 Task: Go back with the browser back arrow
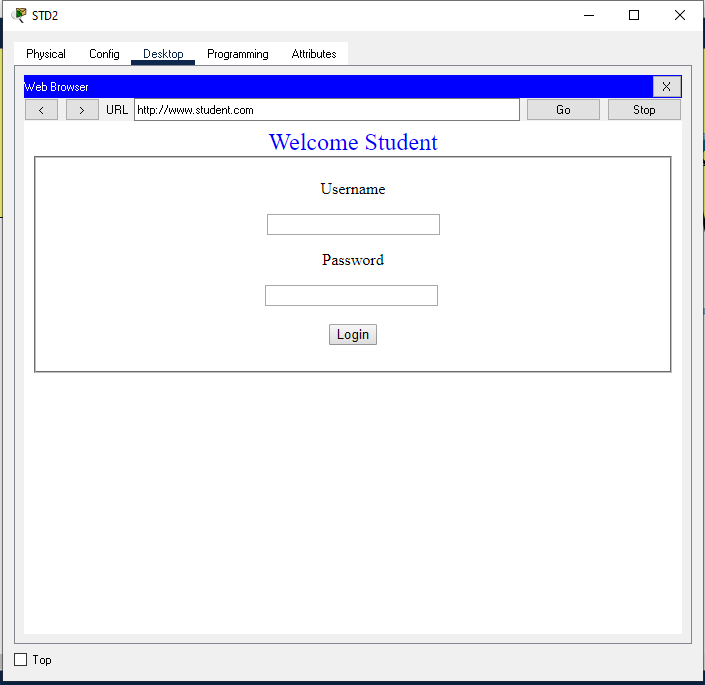pos(41,110)
